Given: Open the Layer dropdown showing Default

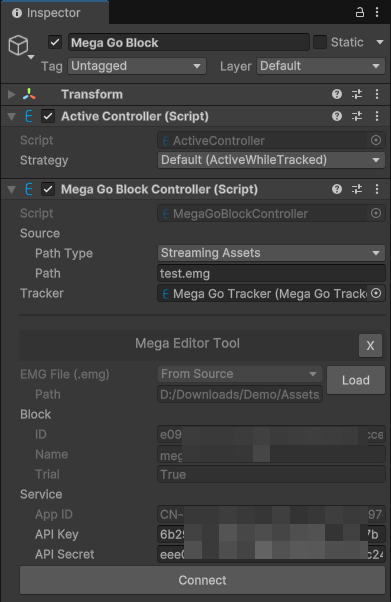Looking at the screenshot, I should 321,66.
